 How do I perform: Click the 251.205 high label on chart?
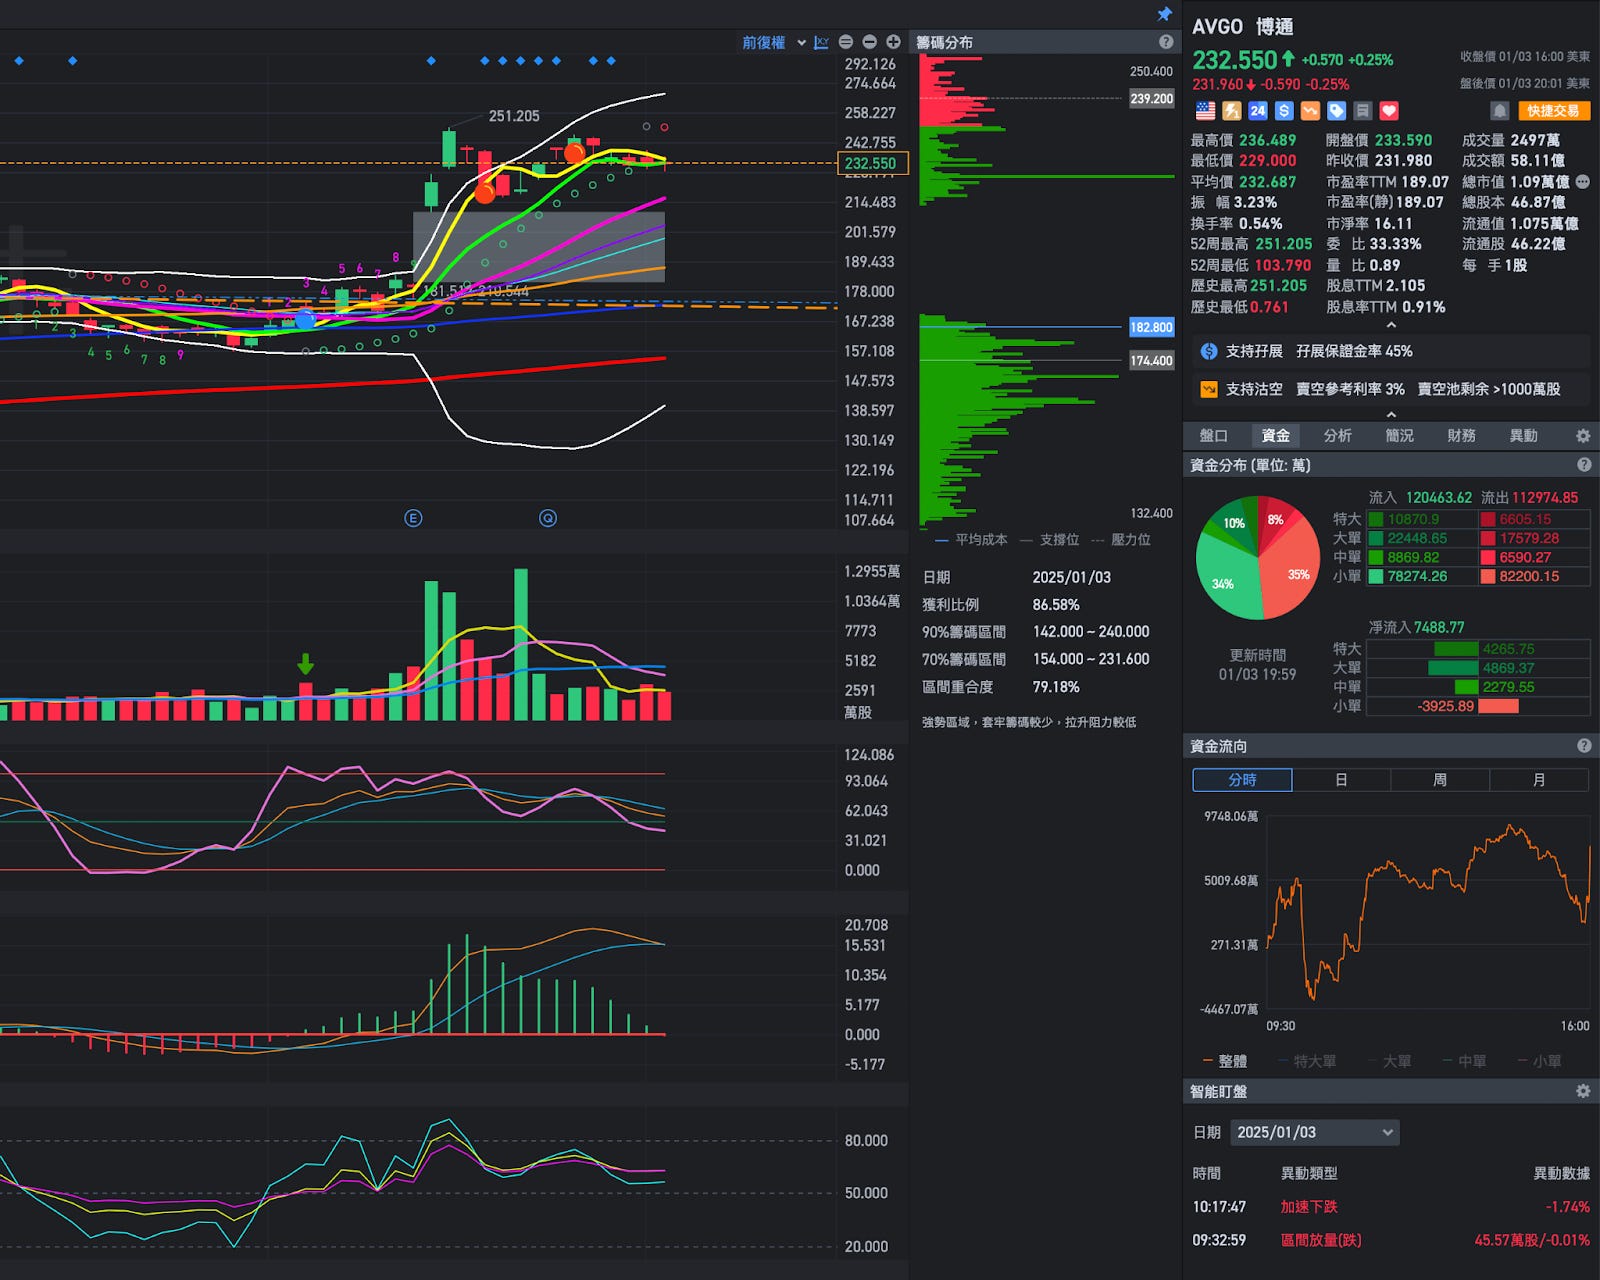pos(514,116)
